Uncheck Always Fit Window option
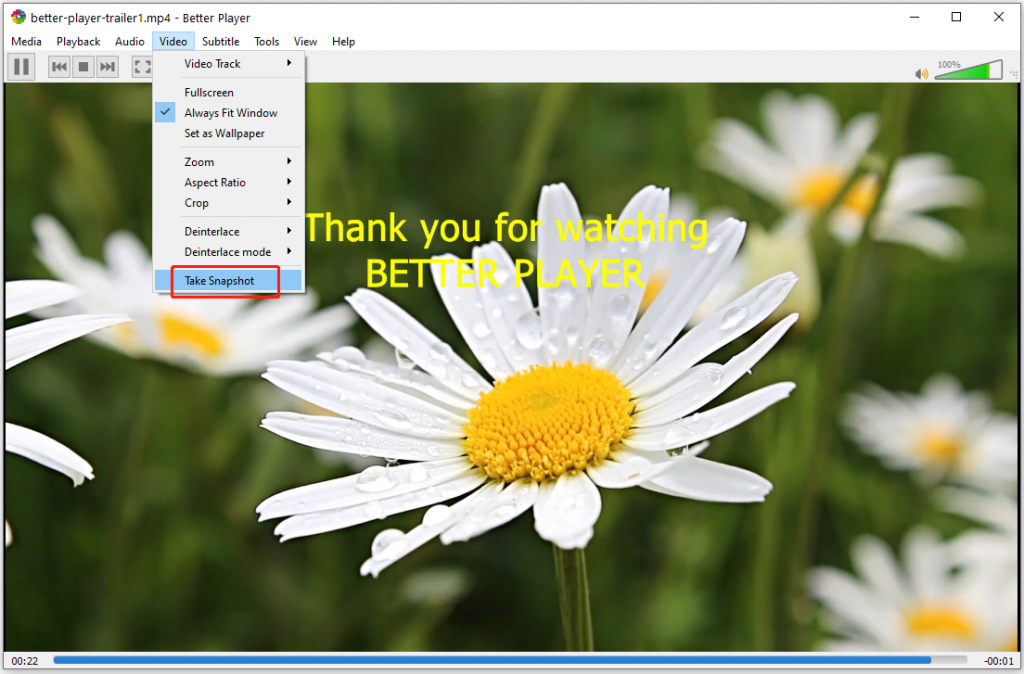1024x674 pixels. [x=229, y=113]
